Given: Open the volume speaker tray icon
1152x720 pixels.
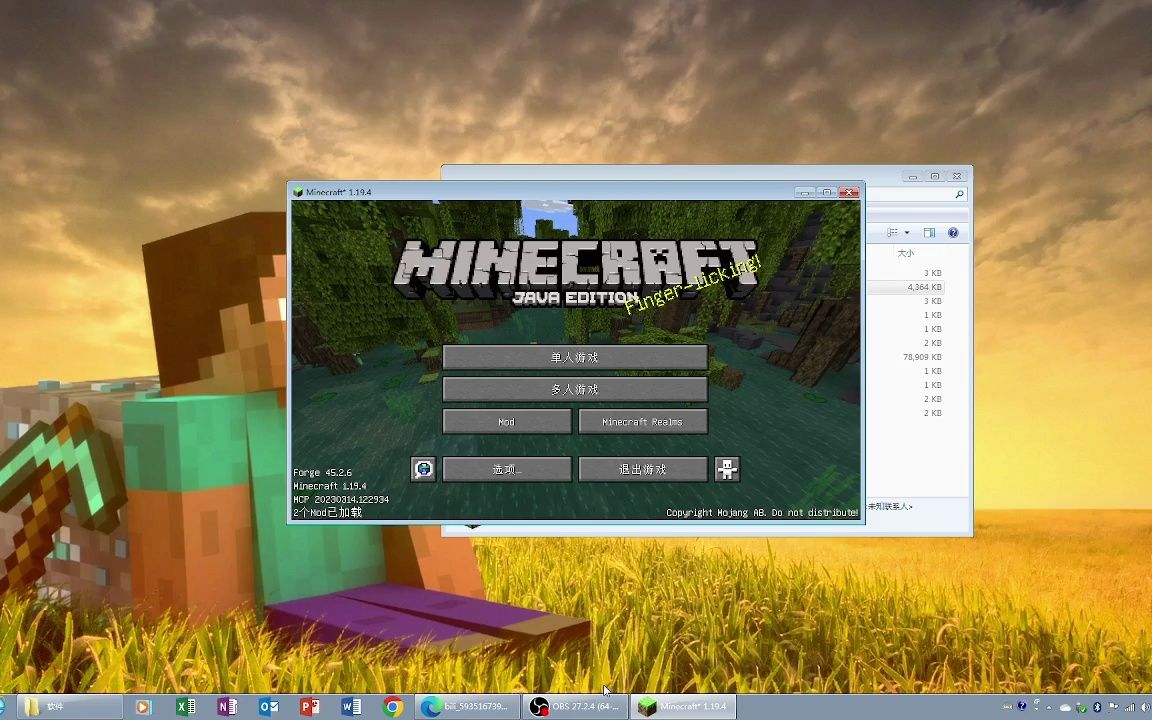Looking at the screenshot, I should click(x=1145, y=707).
